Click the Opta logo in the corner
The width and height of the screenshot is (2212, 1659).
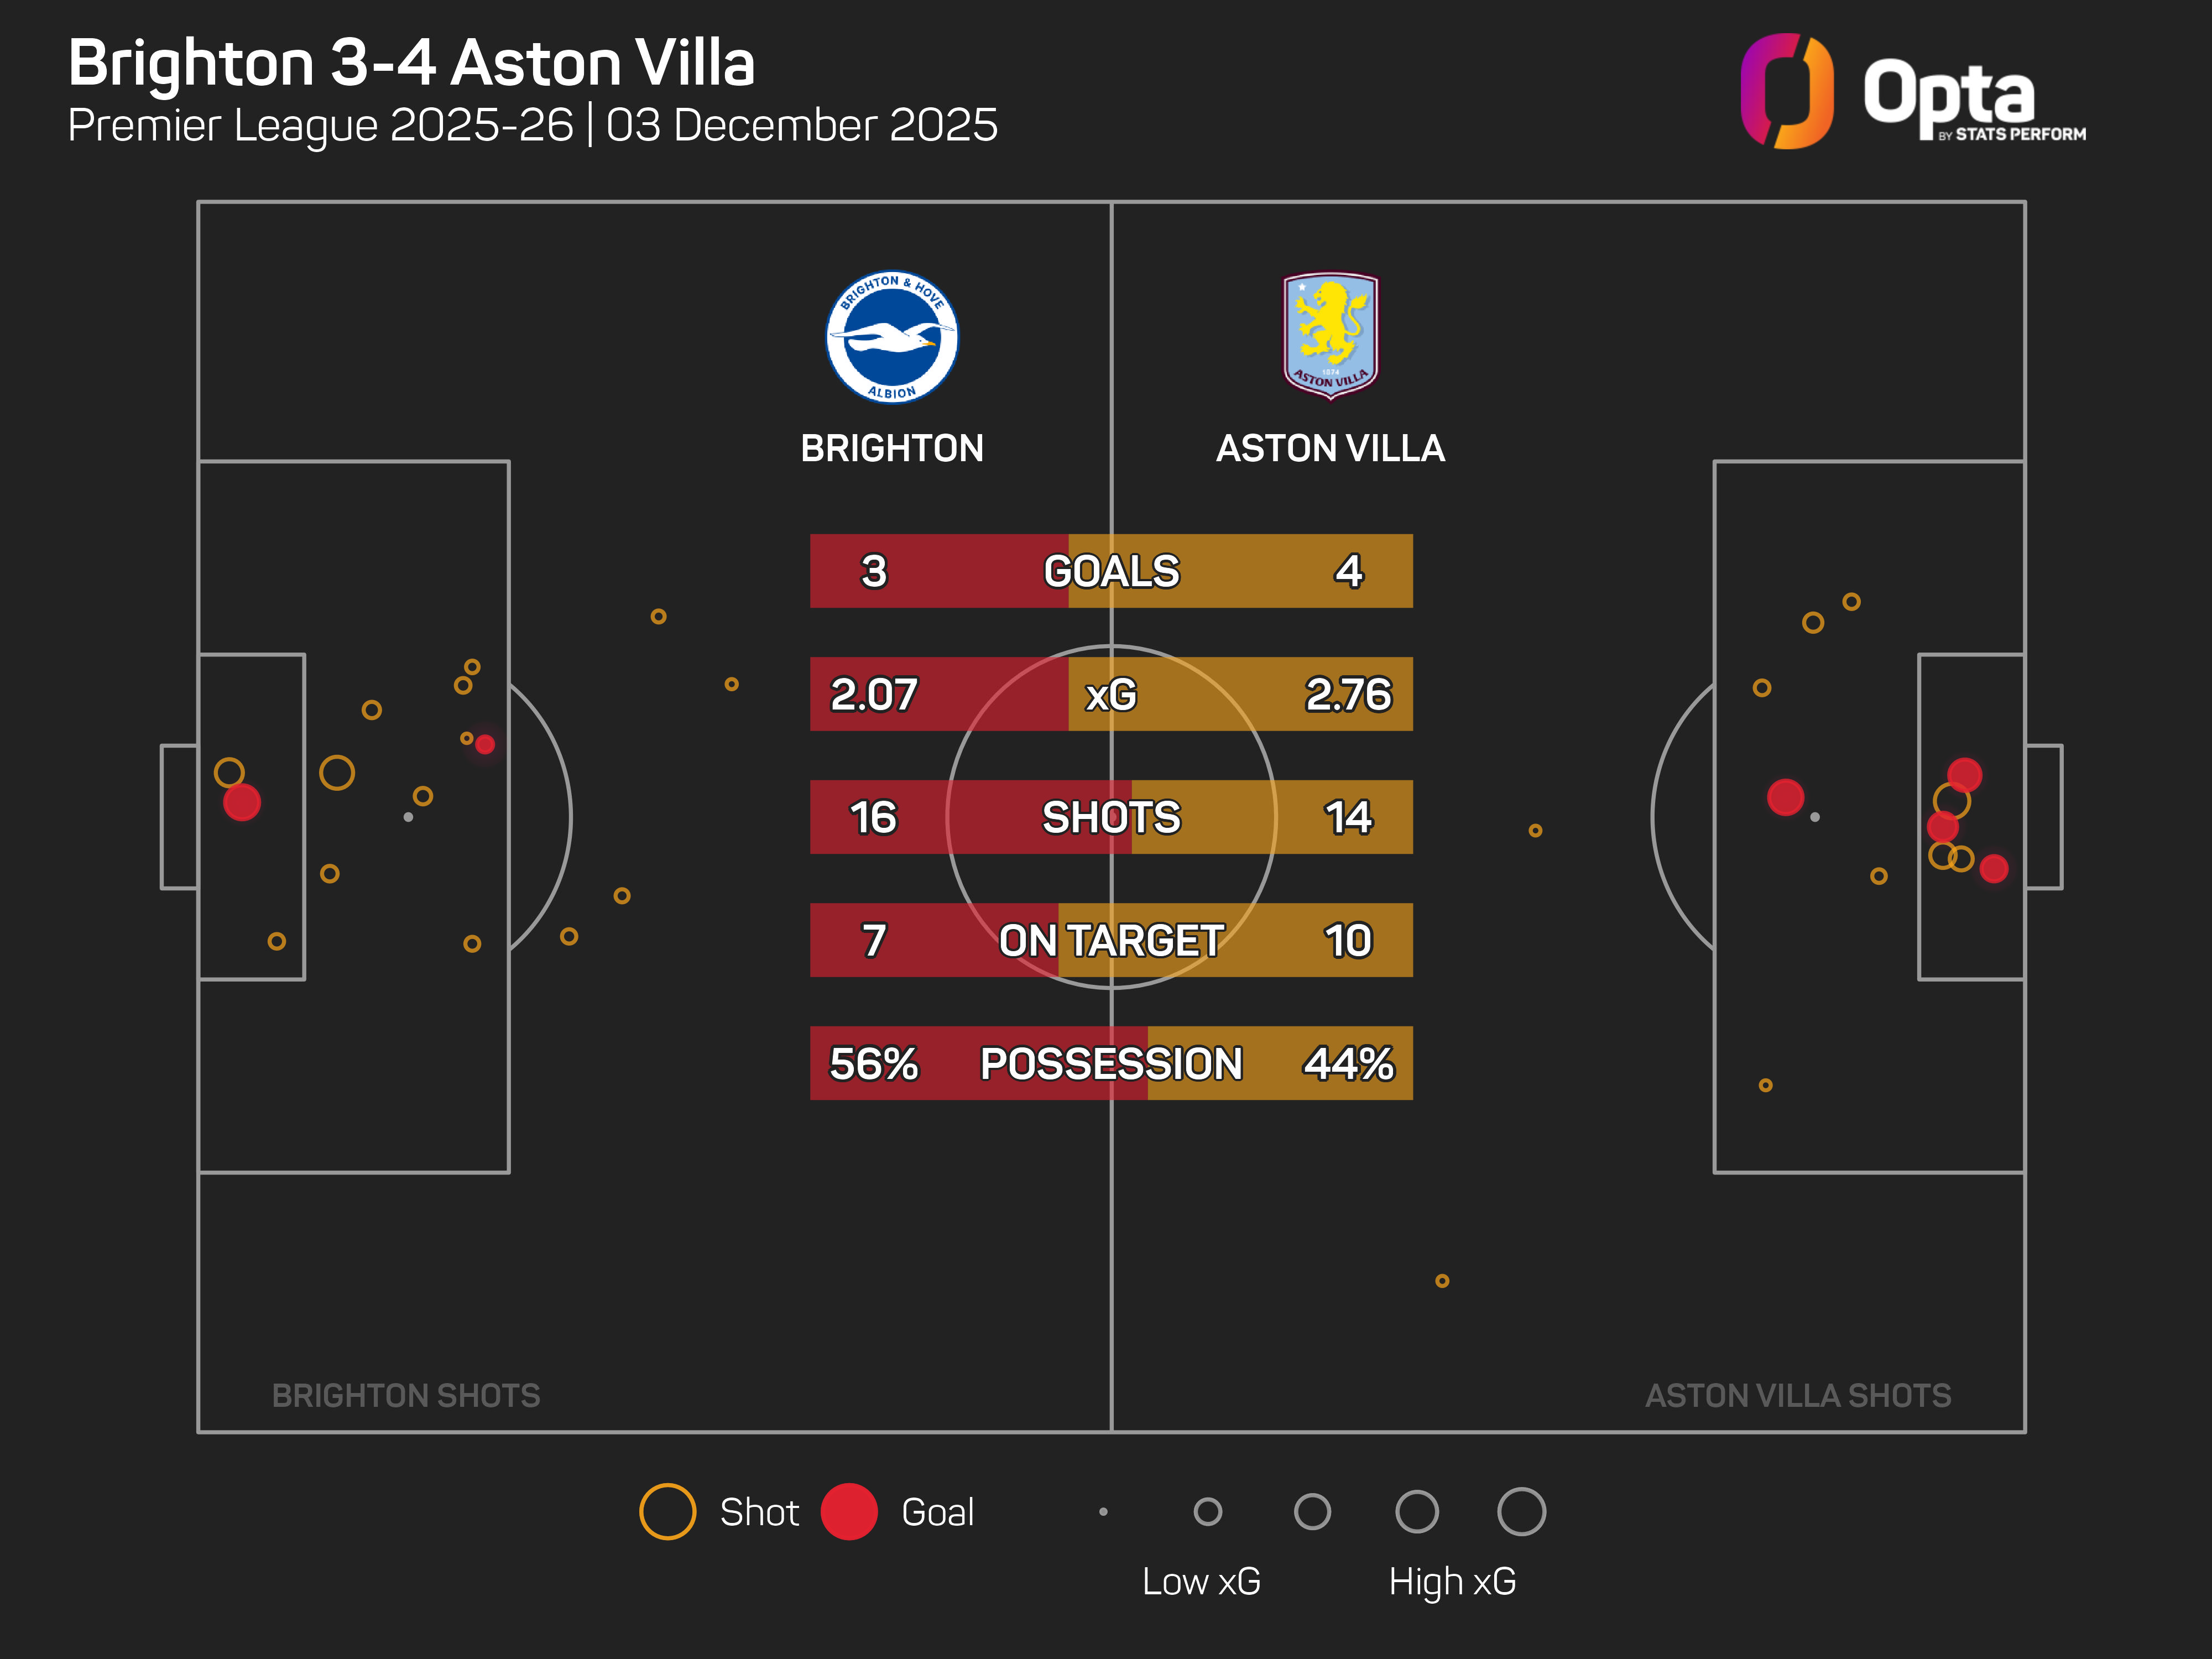click(1912, 92)
